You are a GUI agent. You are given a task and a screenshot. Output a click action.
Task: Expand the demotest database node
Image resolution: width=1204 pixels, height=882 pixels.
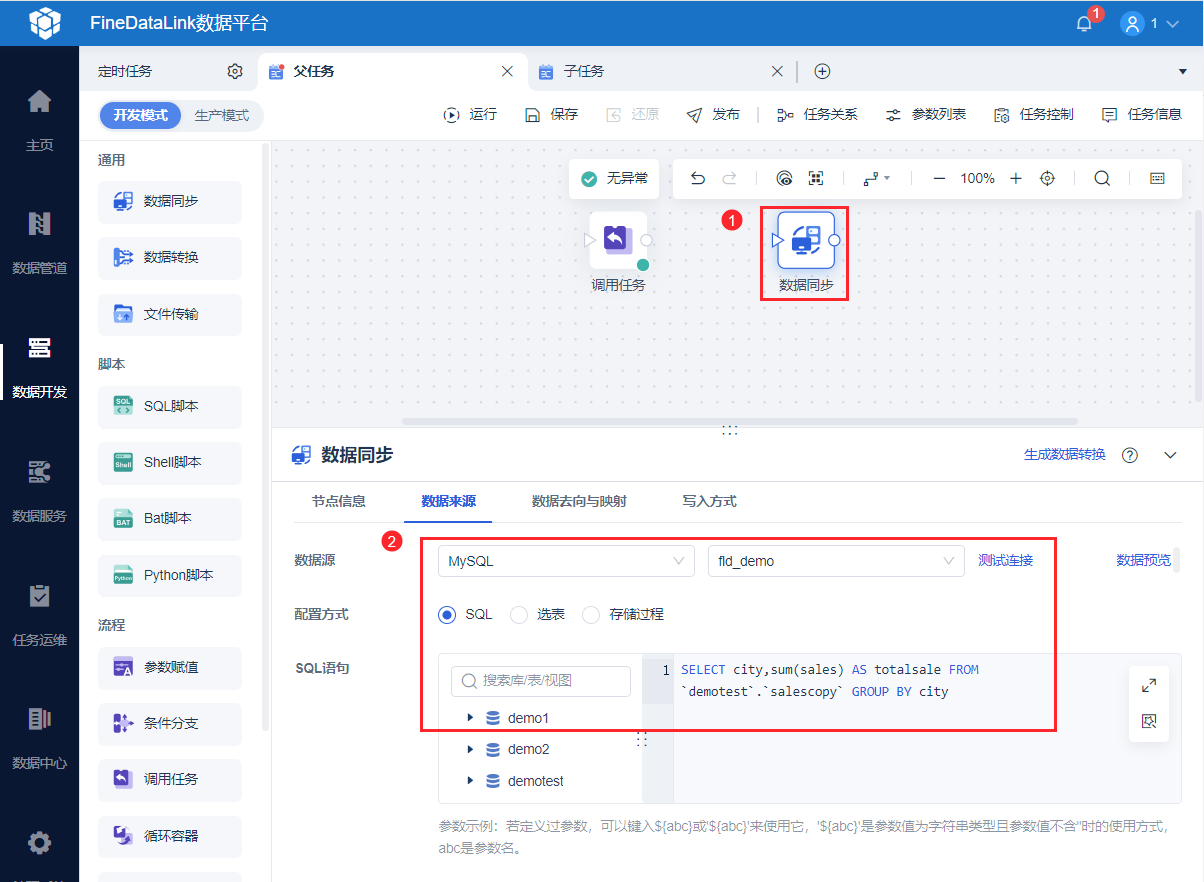point(470,781)
